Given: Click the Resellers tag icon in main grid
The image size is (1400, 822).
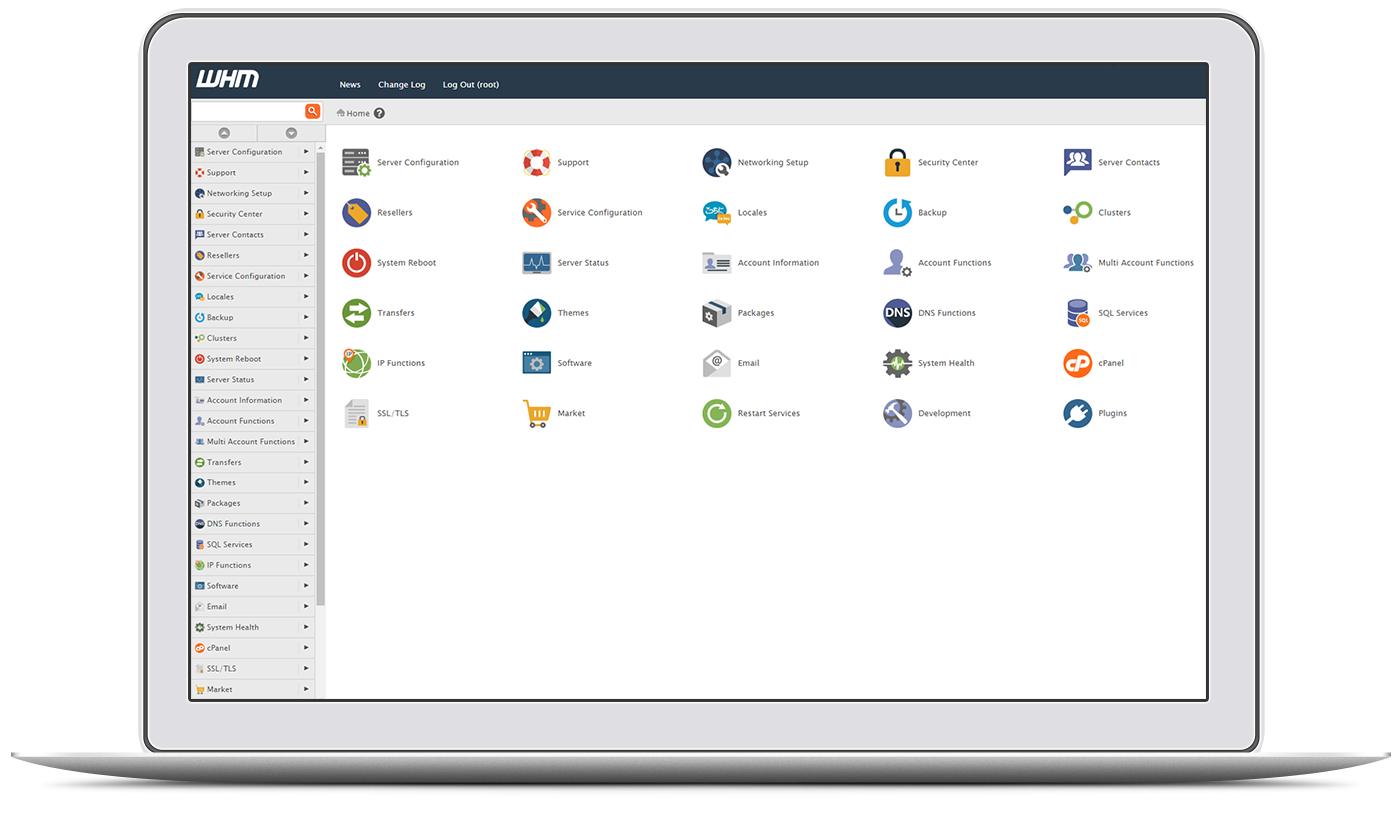Looking at the screenshot, I should pyautogui.click(x=356, y=213).
